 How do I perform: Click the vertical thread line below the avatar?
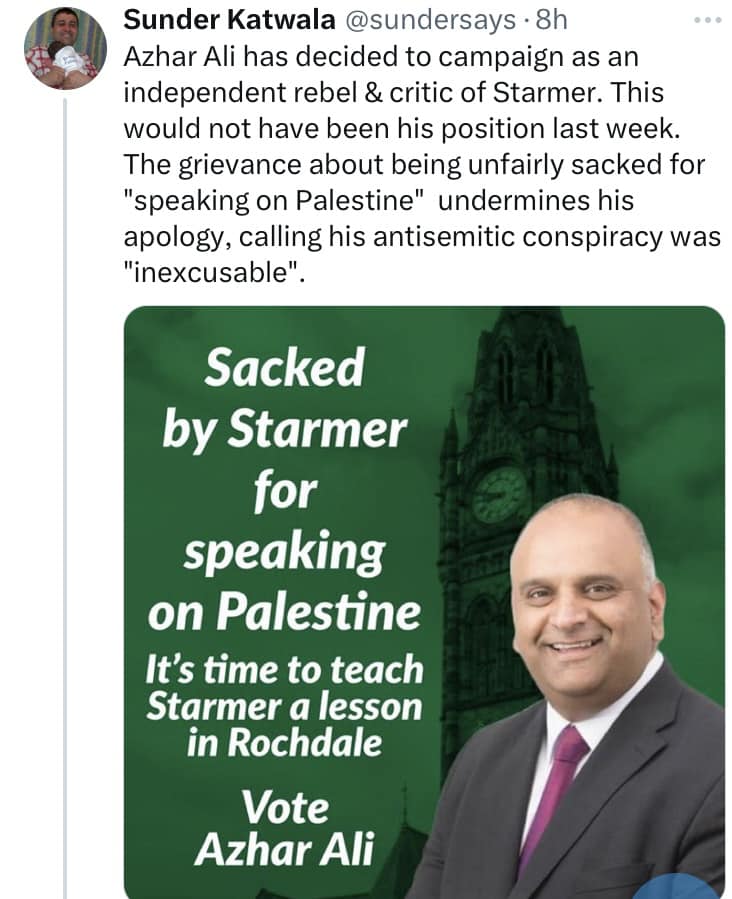click(x=64, y=500)
